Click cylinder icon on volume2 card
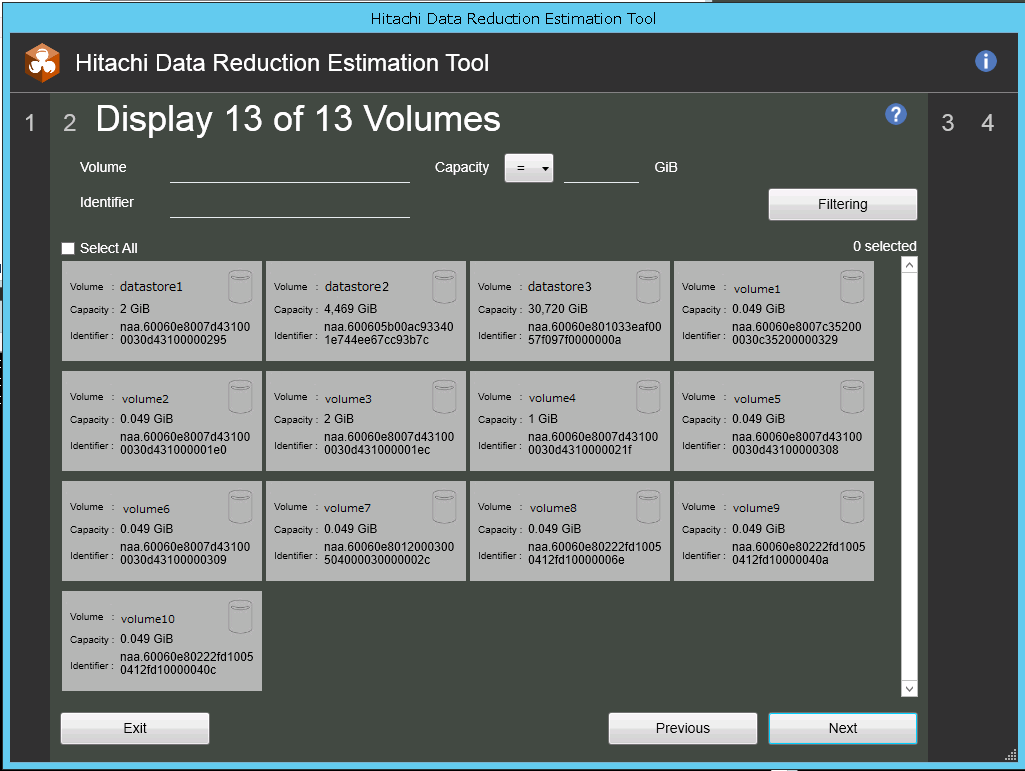Viewport: 1025px width, 771px height. 240,397
